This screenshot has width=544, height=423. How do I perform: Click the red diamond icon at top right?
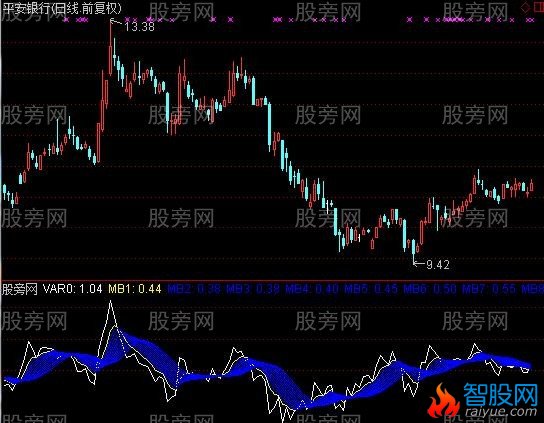click(x=526, y=8)
